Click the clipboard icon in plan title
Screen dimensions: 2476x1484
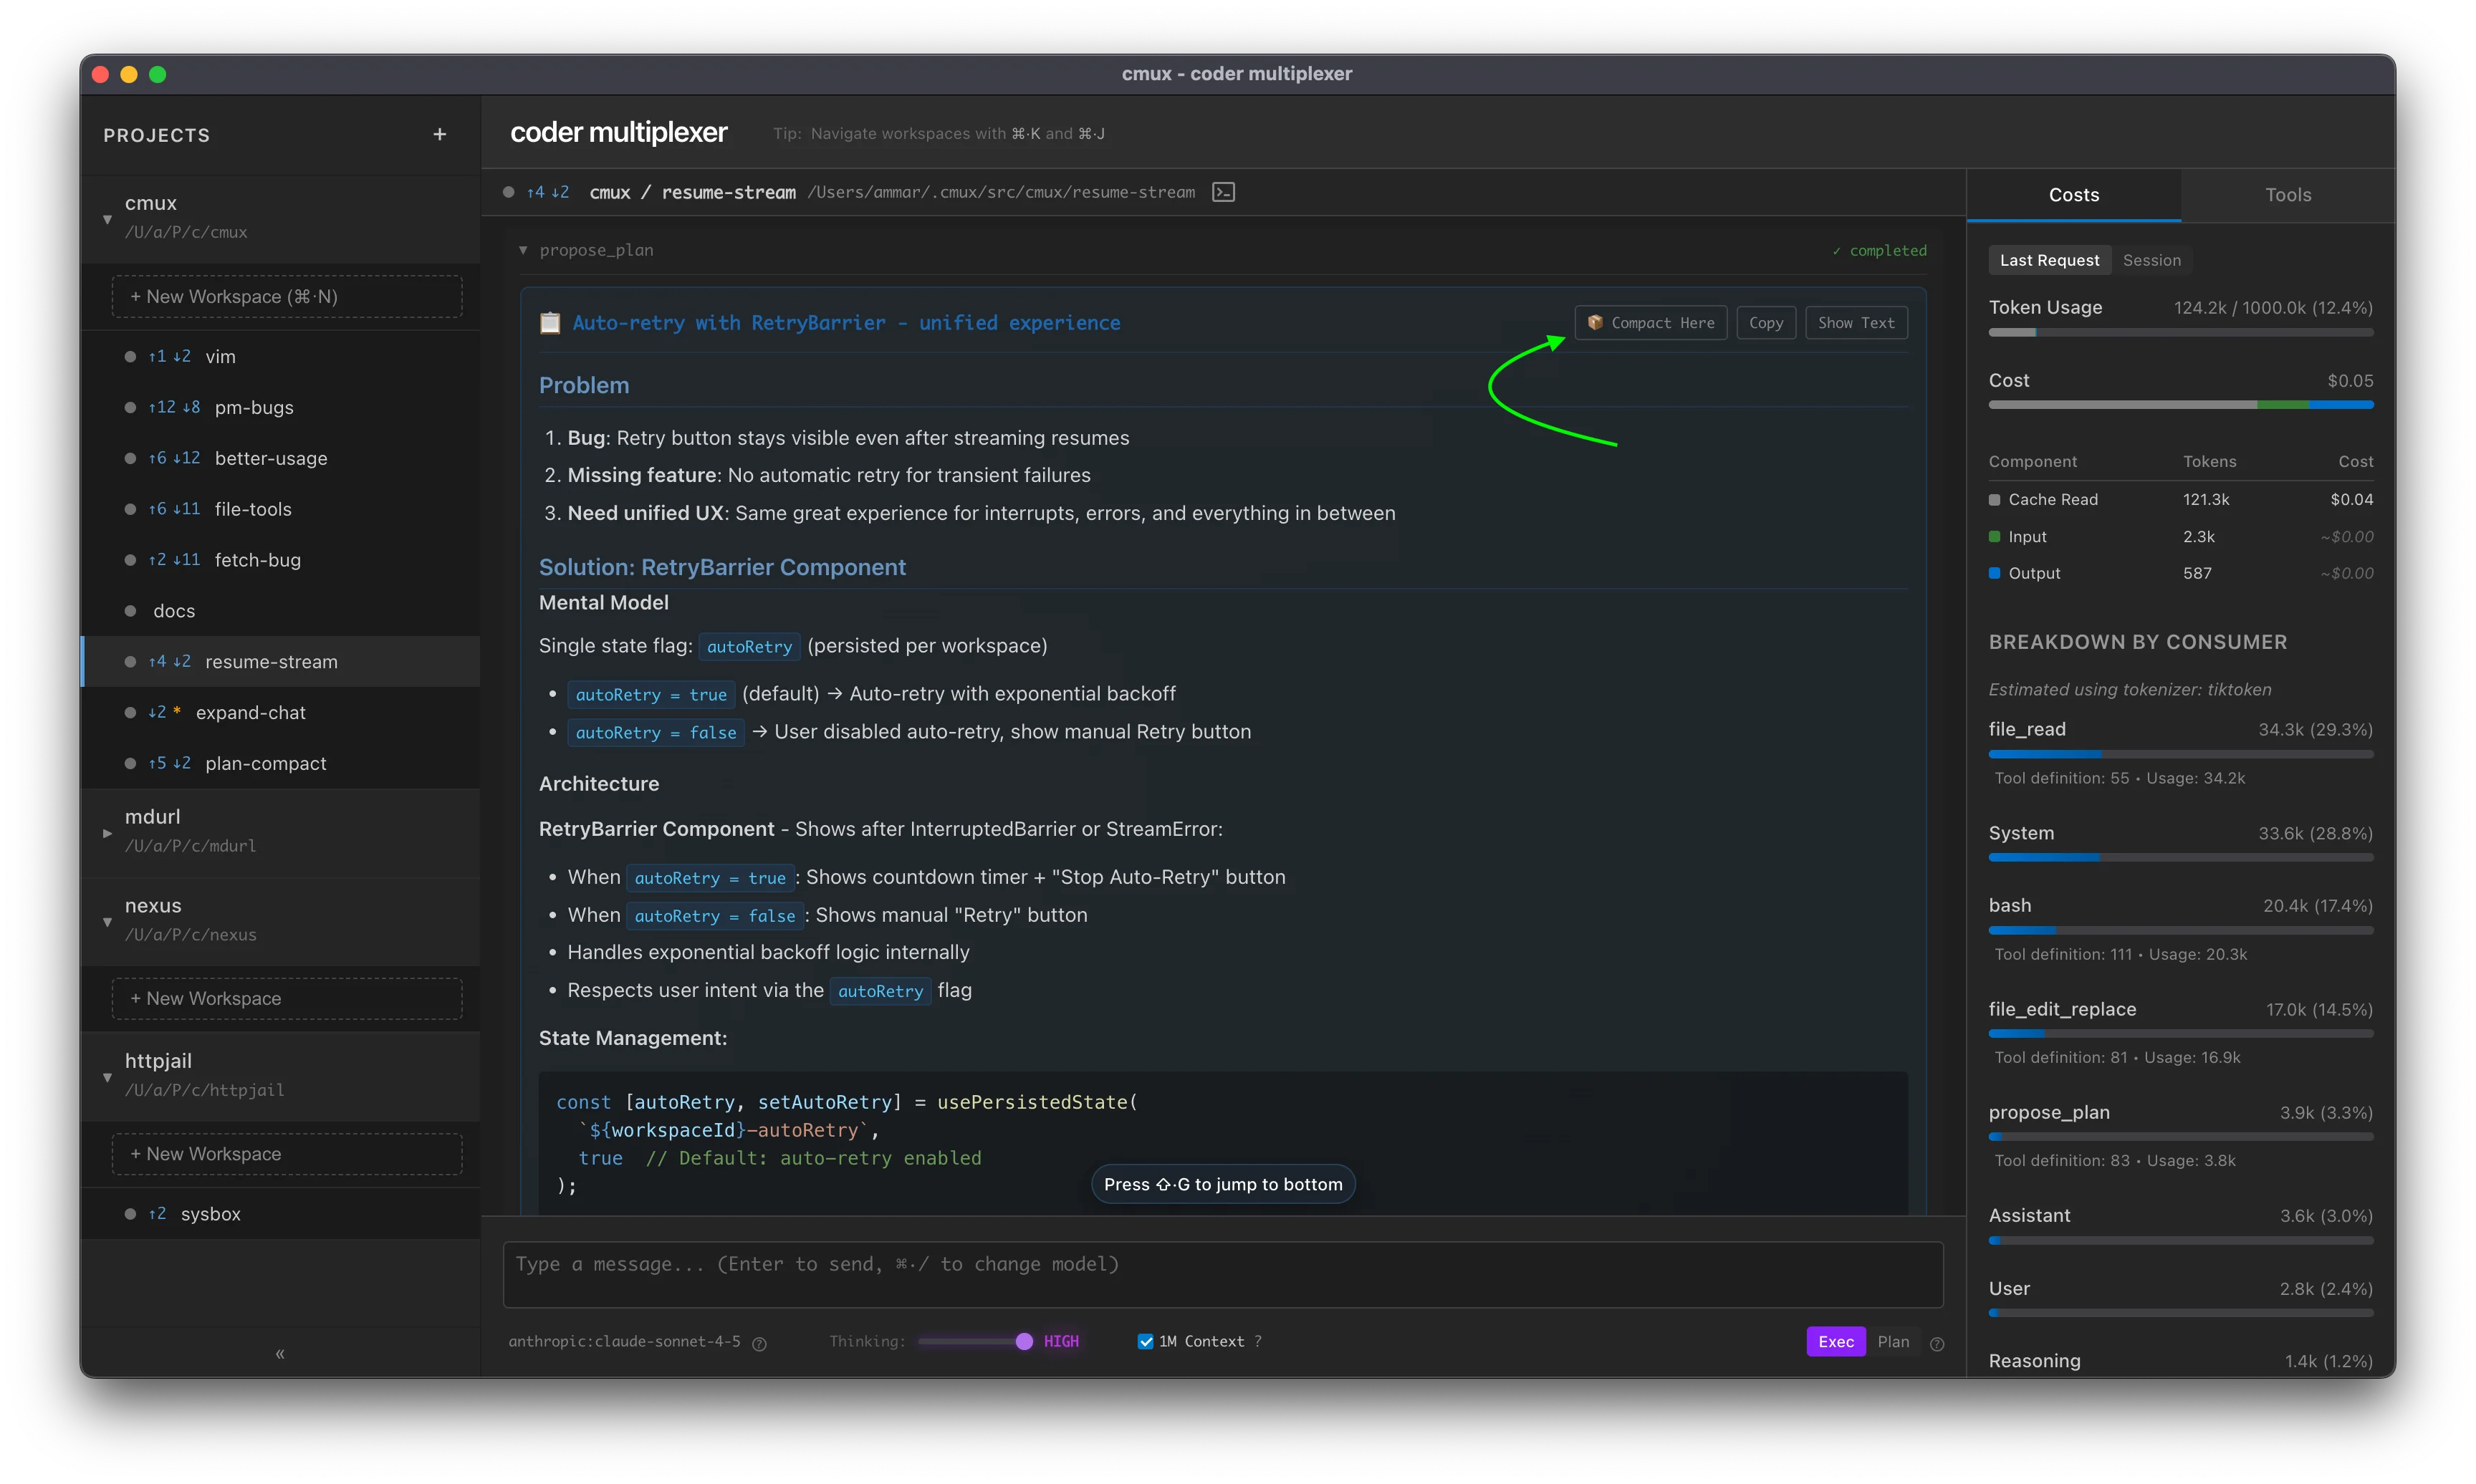550,323
